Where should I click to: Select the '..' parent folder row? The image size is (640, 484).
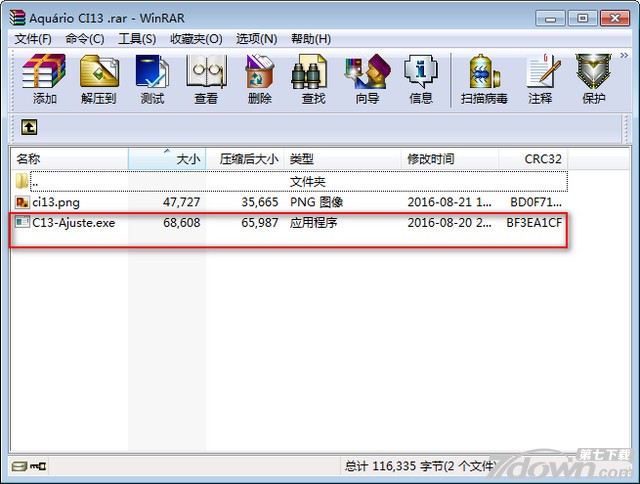(x=290, y=182)
